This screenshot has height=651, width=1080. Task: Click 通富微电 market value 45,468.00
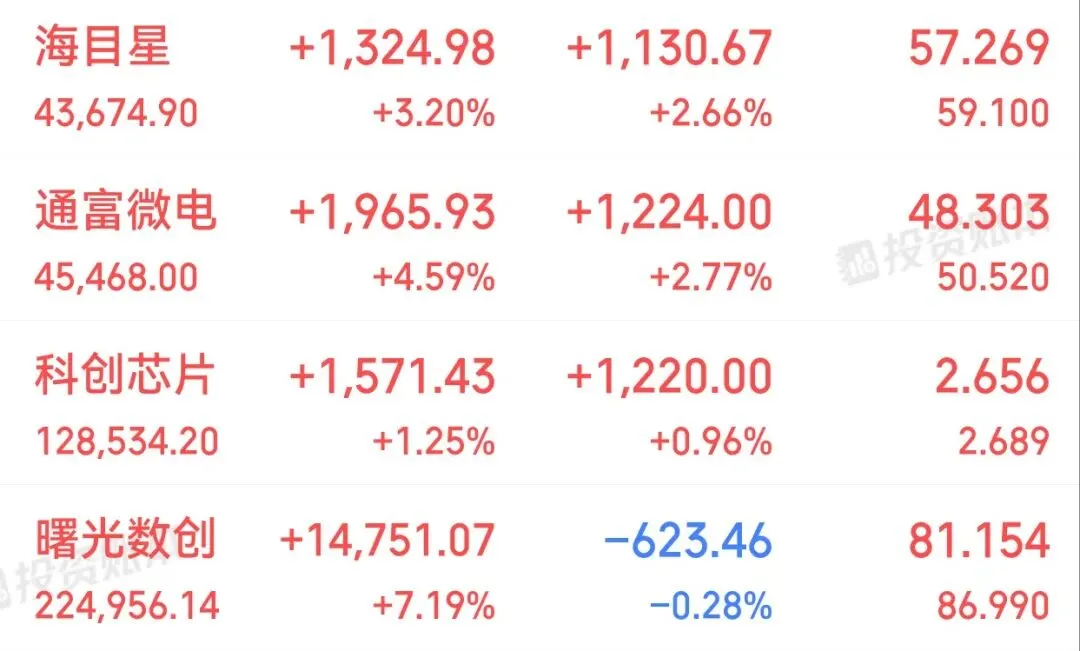(x=116, y=277)
